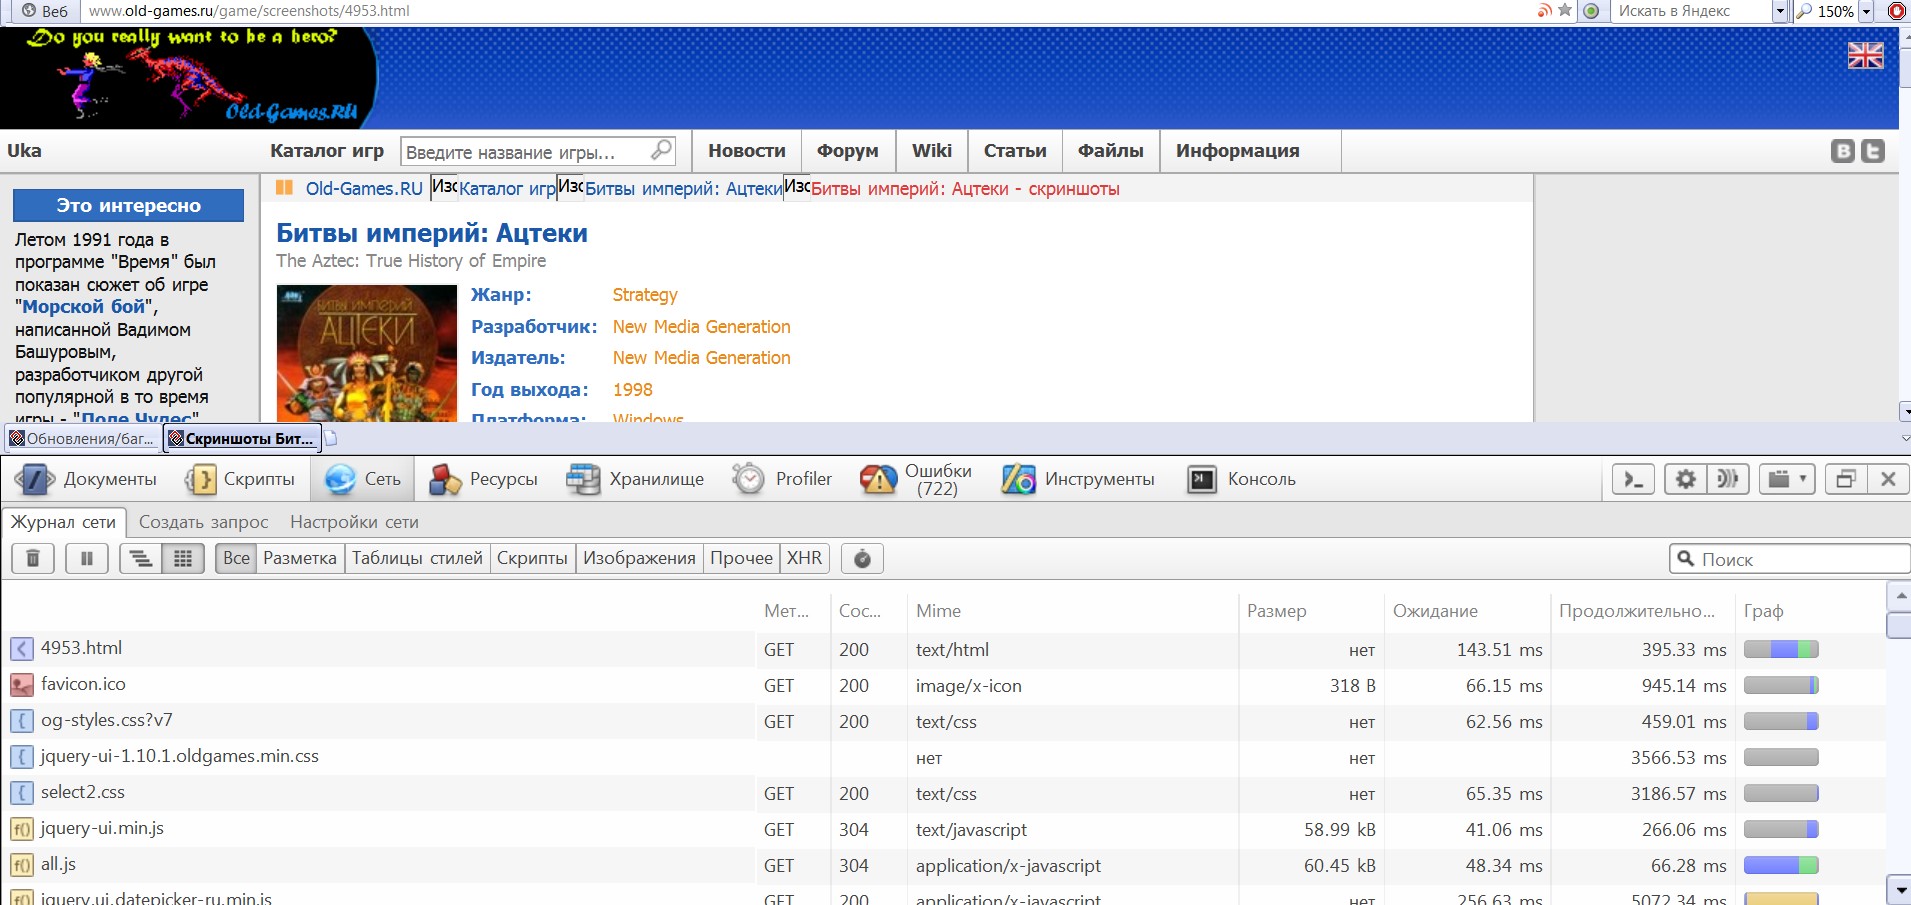This screenshot has height=905, width=1911.
Task: Open the Скрипты debugger panel
Action: (240, 479)
